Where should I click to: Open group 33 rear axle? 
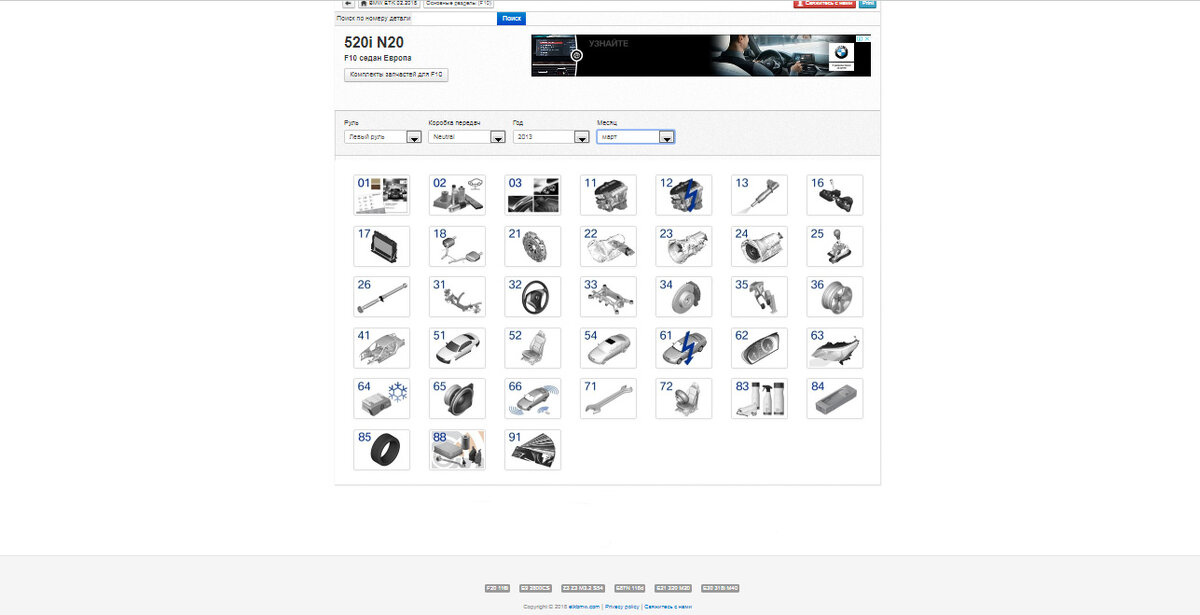pyautogui.click(x=608, y=297)
